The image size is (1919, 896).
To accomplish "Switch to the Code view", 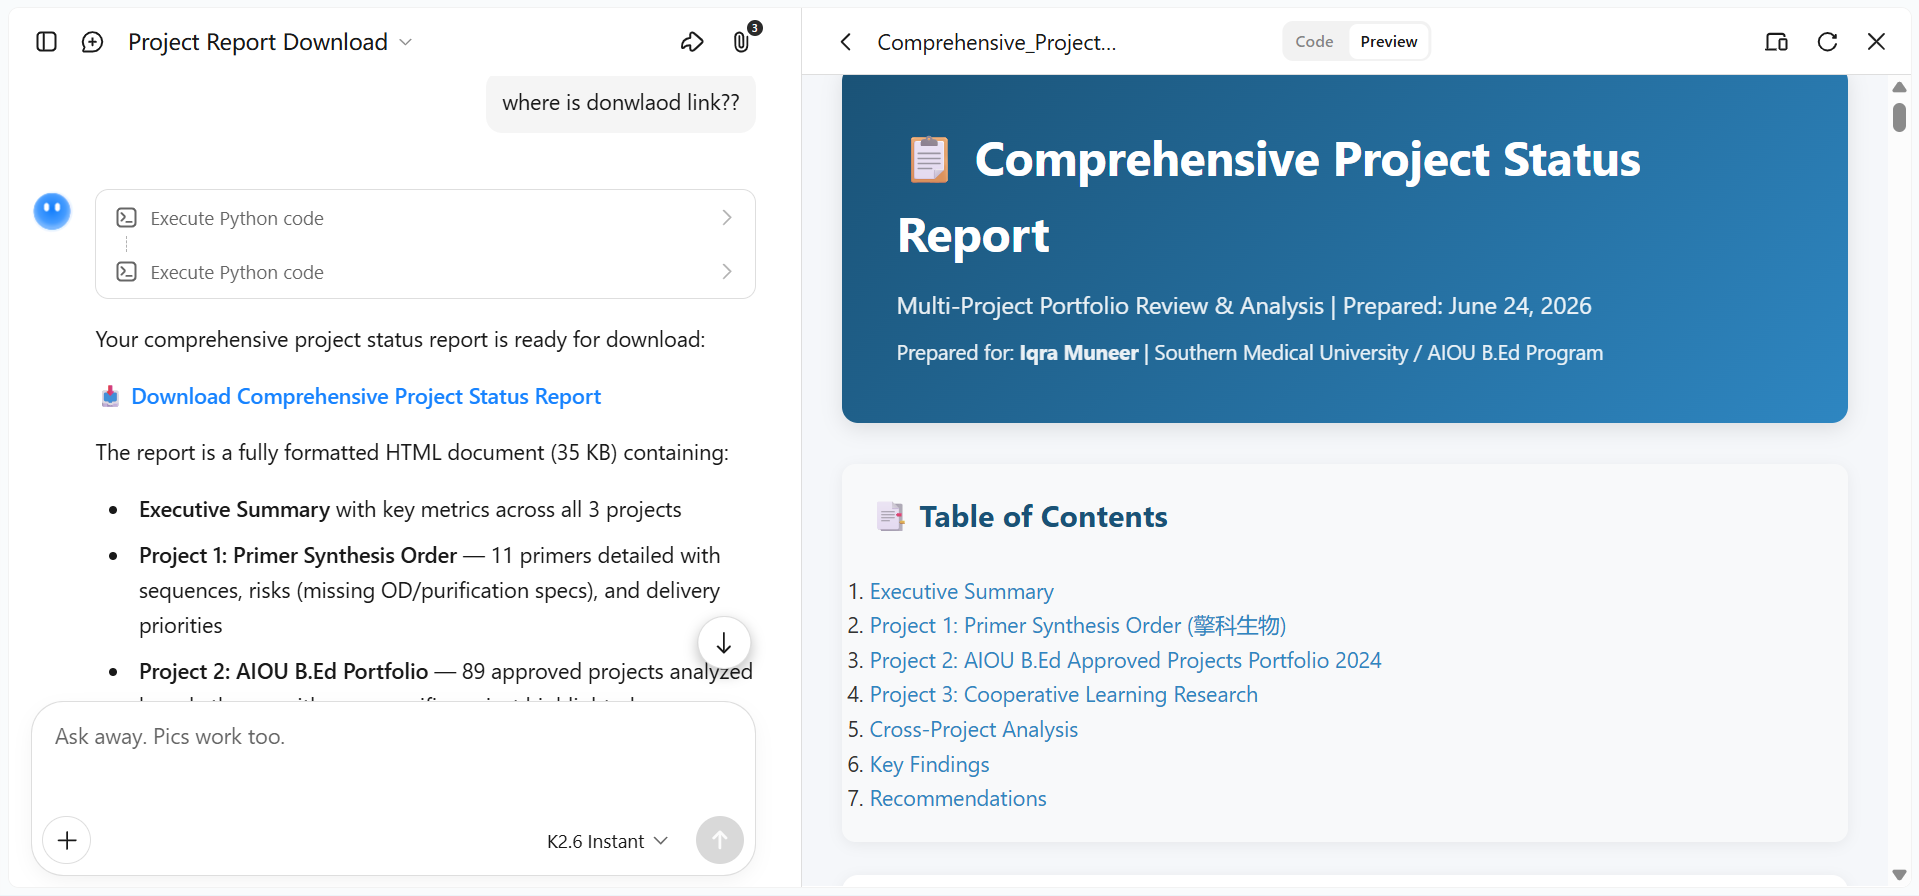I will coord(1314,42).
